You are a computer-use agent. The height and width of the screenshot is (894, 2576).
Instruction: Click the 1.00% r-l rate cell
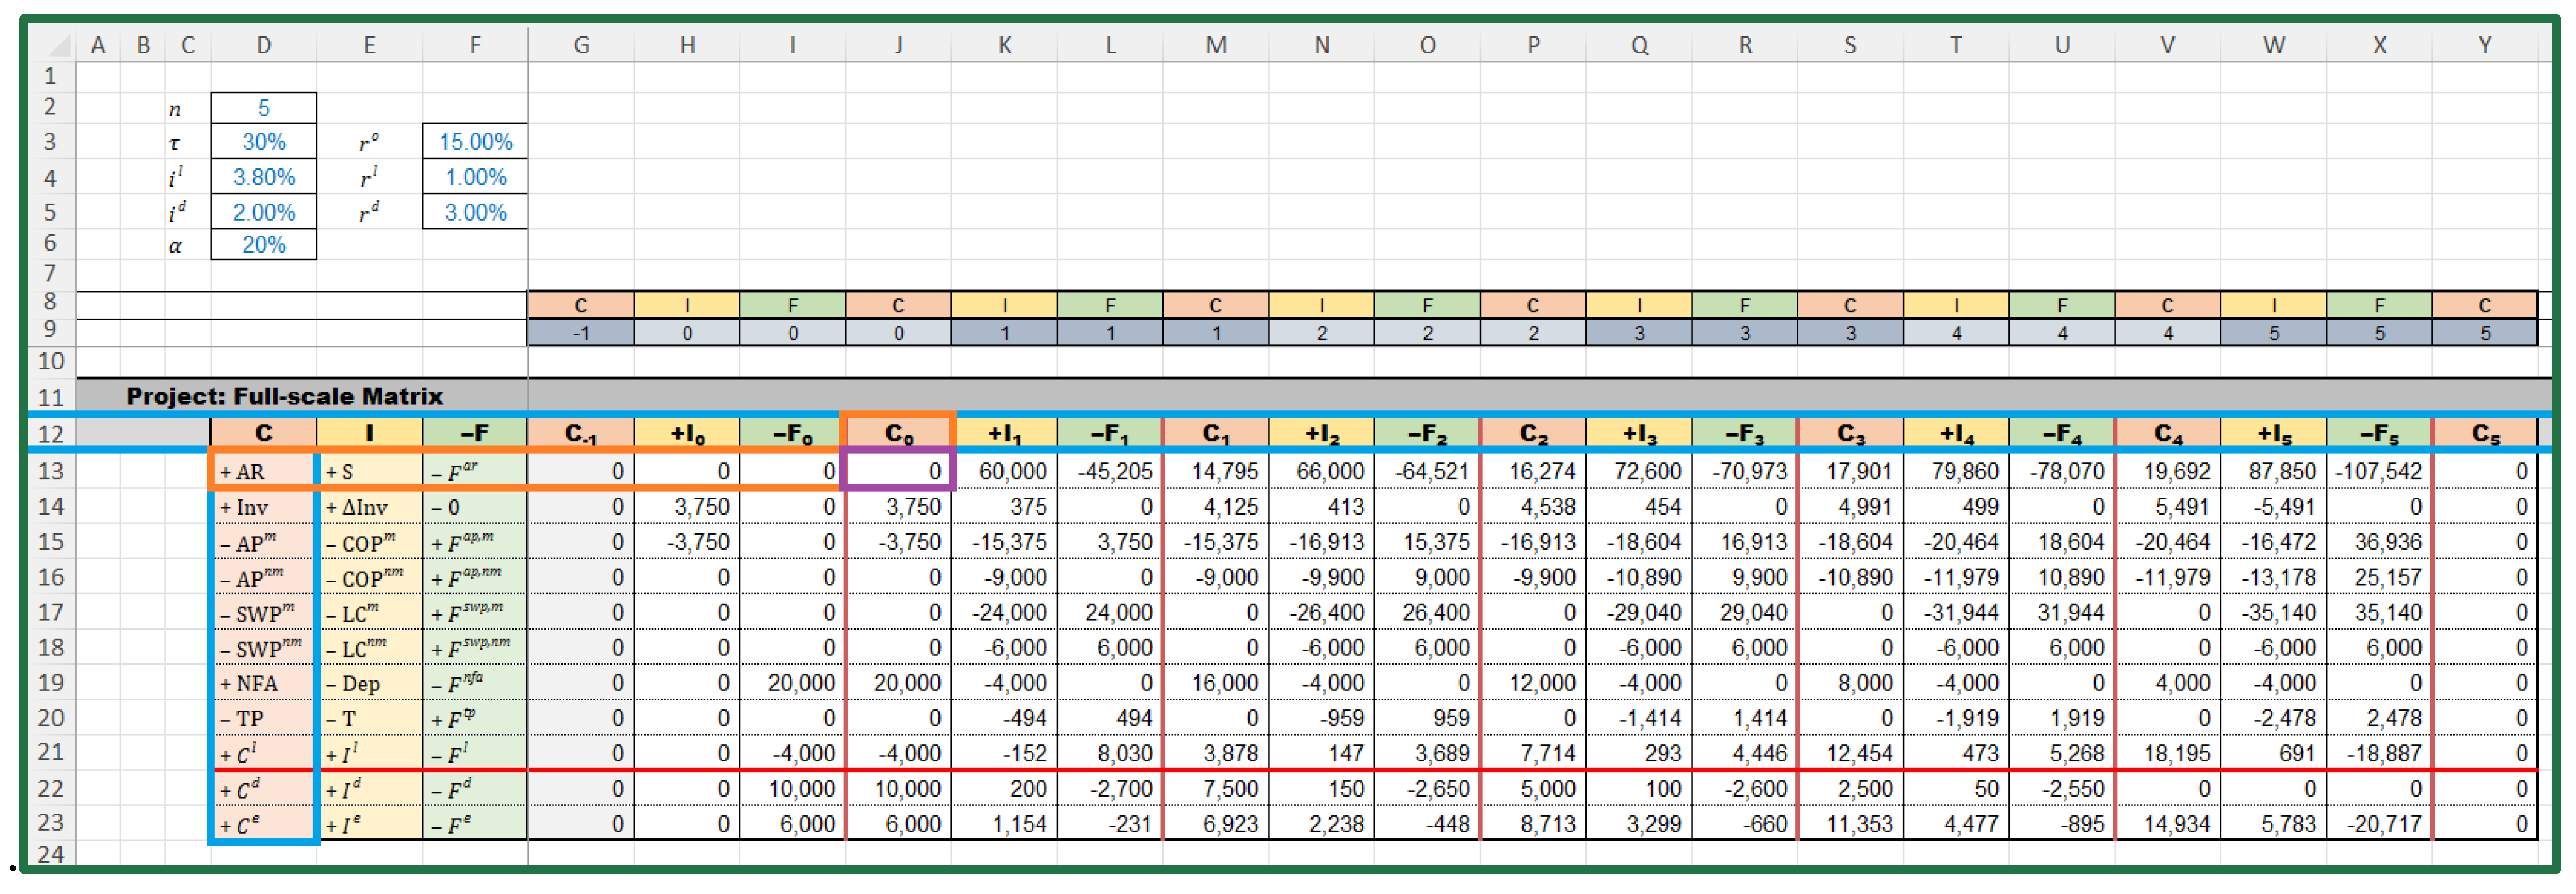[x=475, y=177]
